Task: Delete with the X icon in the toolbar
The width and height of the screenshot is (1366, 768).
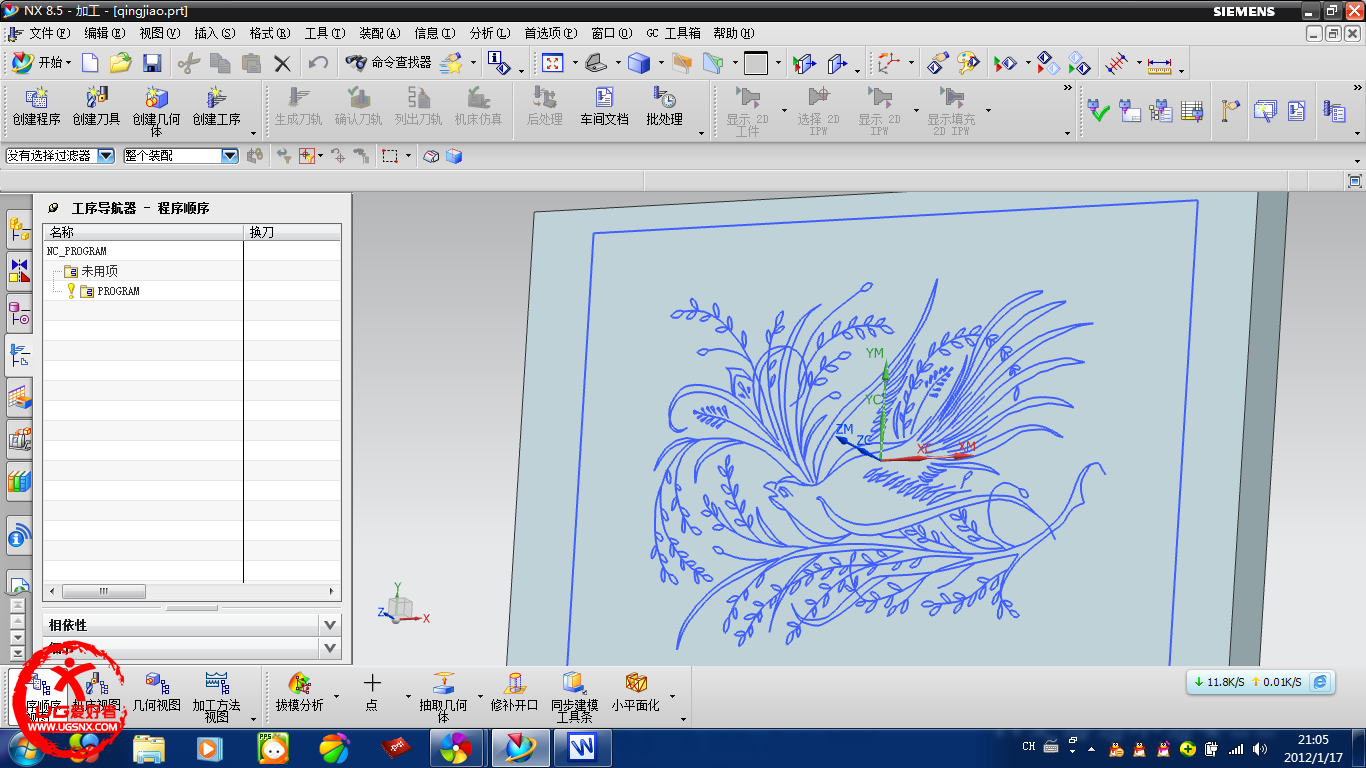Action: click(x=283, y=63)
